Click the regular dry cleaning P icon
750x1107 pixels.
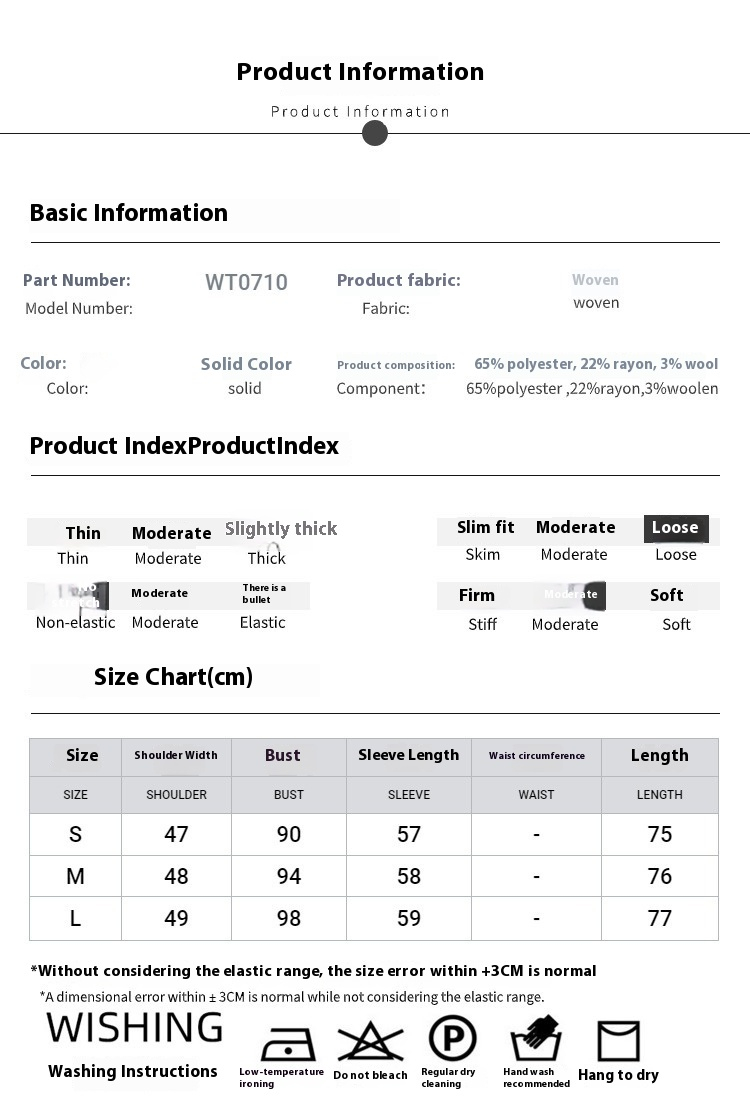pos(452,1038)
